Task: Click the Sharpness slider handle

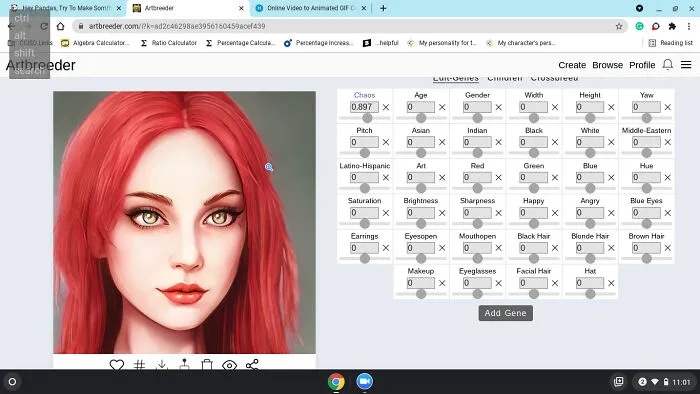Action: 477,224
